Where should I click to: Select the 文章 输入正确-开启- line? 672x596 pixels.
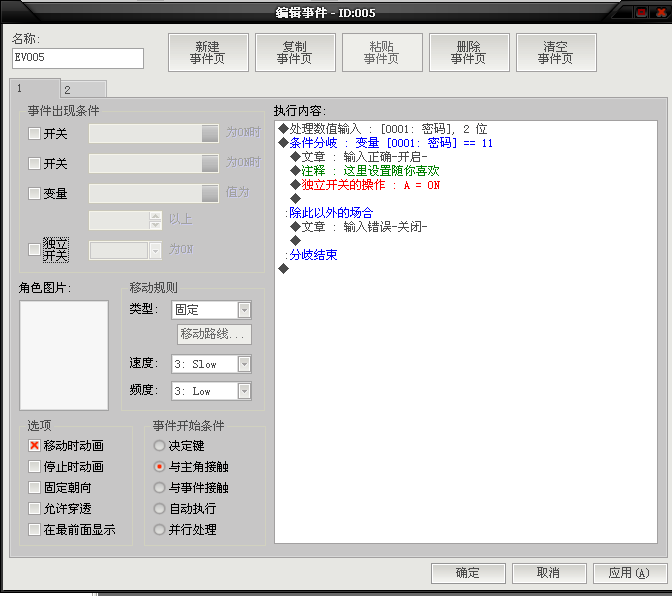(x=359, y=157)
